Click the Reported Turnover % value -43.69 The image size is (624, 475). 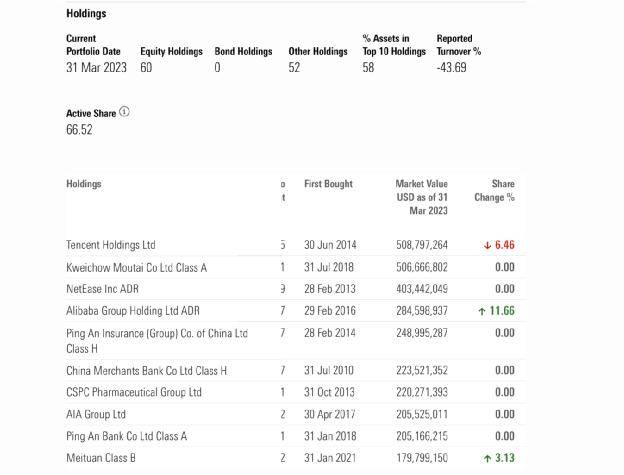453,68
